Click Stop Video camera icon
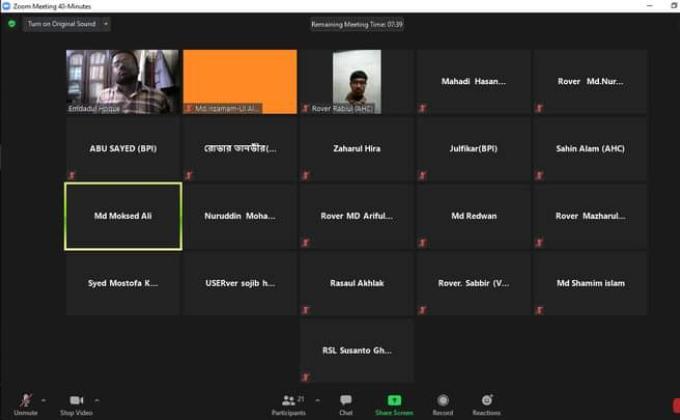This screenshot has width=680, height=420. (x=76, y=400)
